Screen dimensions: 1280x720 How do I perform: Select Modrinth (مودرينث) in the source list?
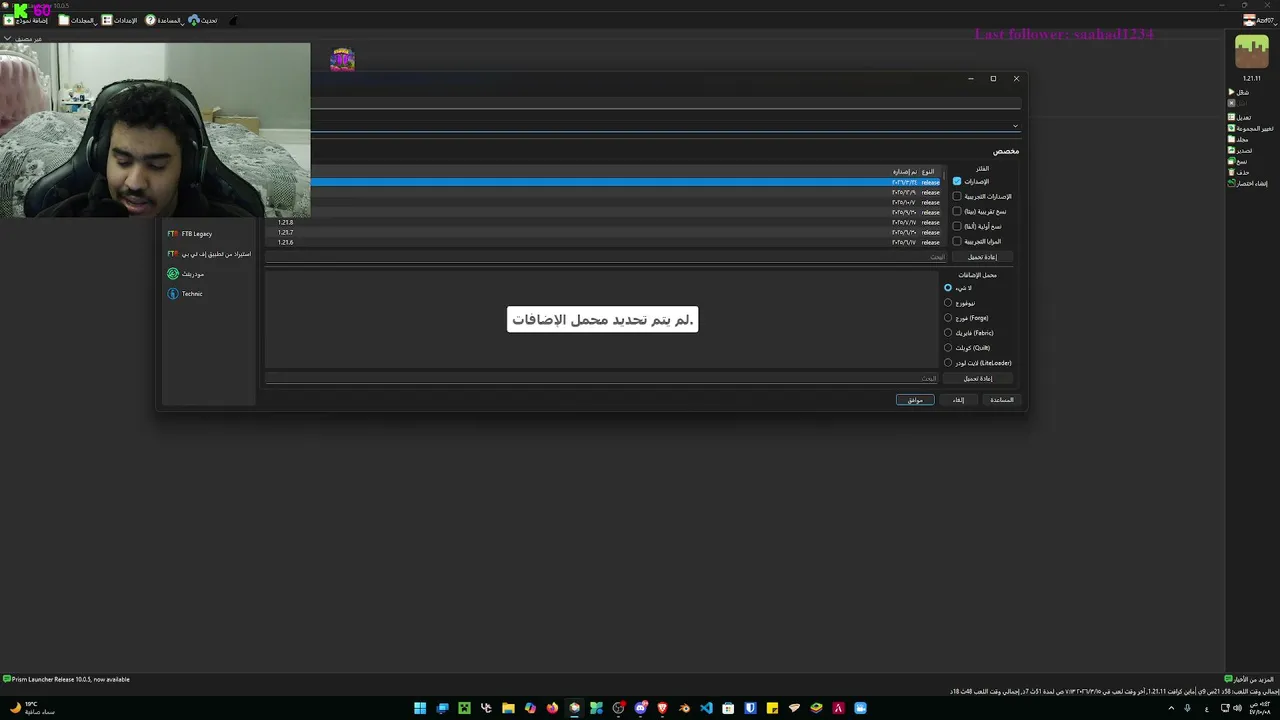point(209,274)
